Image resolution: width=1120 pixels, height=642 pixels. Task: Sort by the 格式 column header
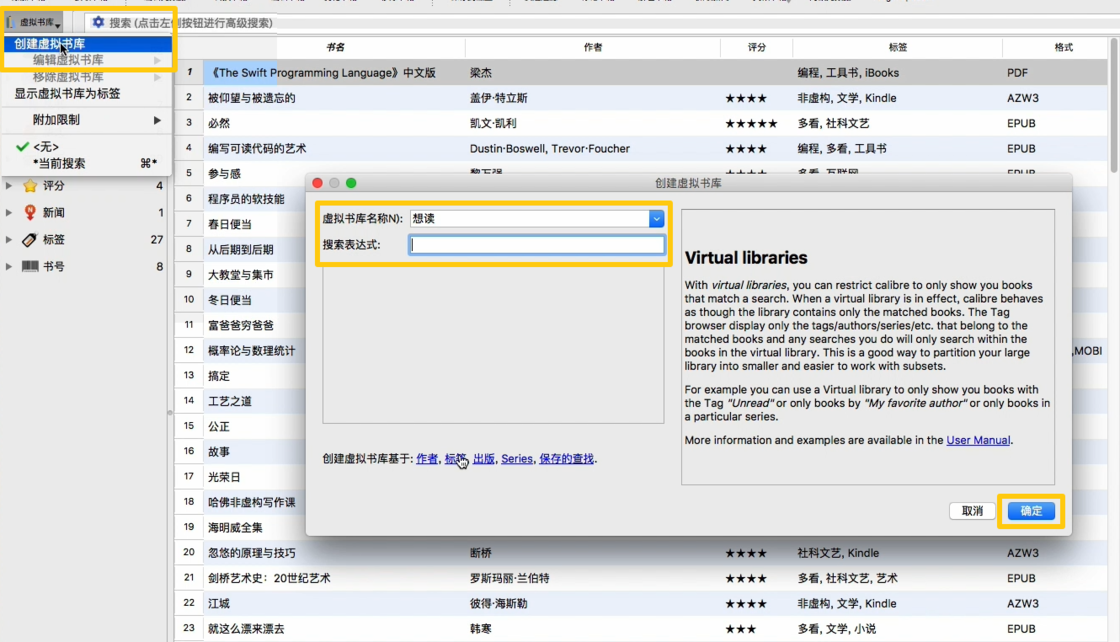coord(1063,47)
